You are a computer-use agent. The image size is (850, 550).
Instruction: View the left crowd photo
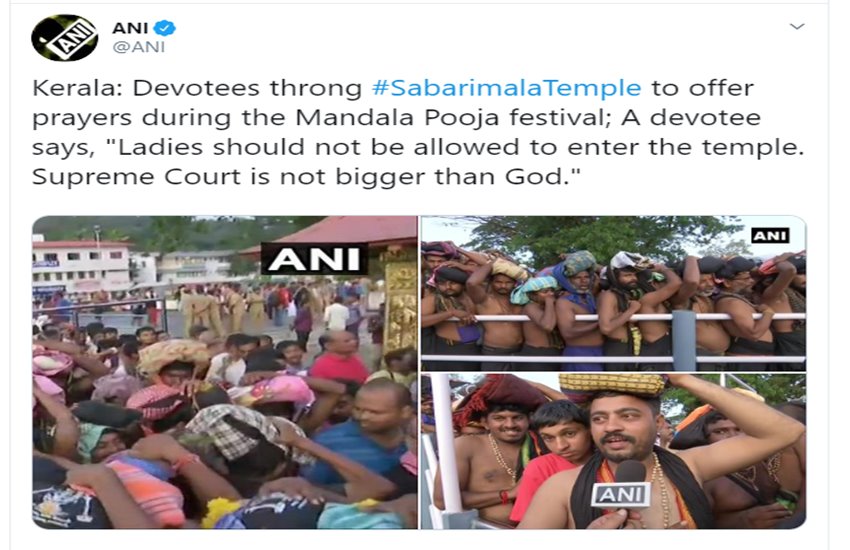(225, 372)
